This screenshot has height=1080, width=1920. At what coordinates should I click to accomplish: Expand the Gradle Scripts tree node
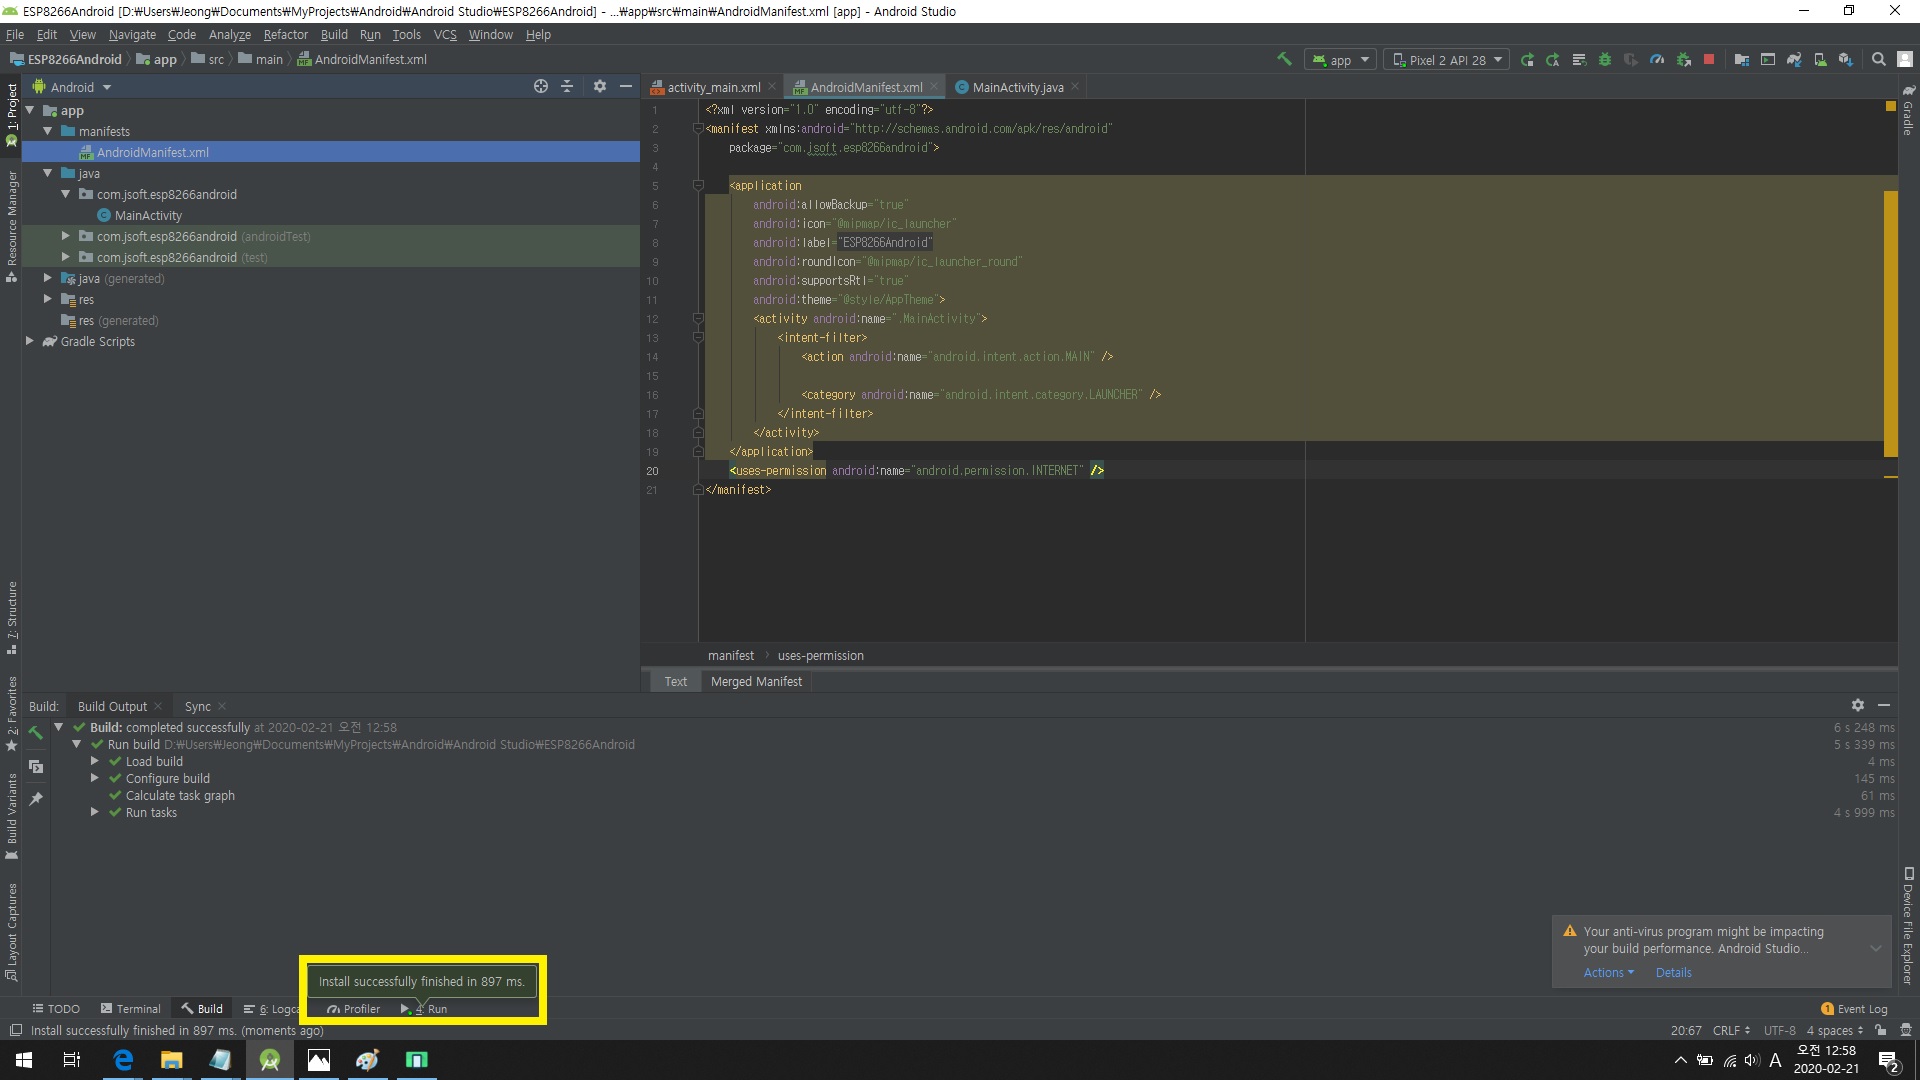[x=30, y=341]
